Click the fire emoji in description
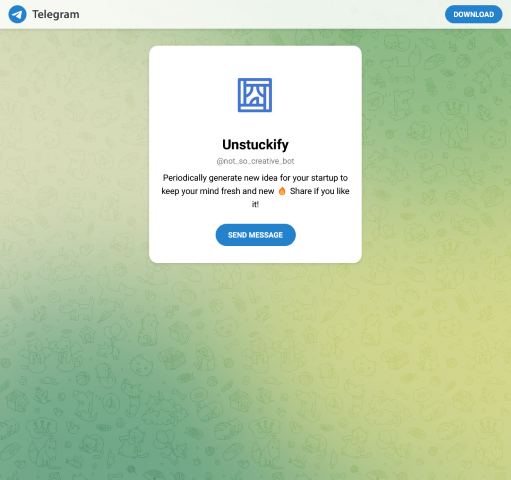This screenshot has height=480, width=511. coord(282,191)
